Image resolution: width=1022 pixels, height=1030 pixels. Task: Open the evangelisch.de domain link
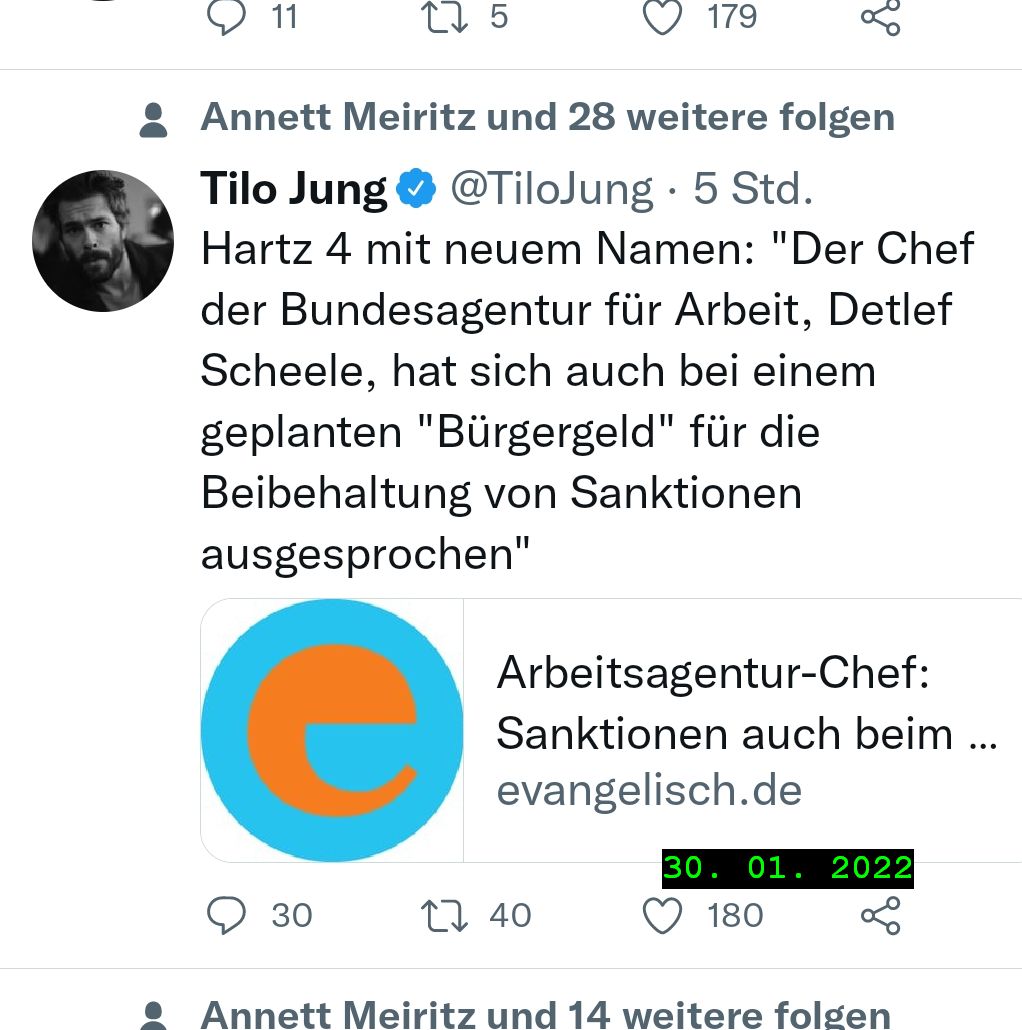pyautogui.click(x=649, y=791)
